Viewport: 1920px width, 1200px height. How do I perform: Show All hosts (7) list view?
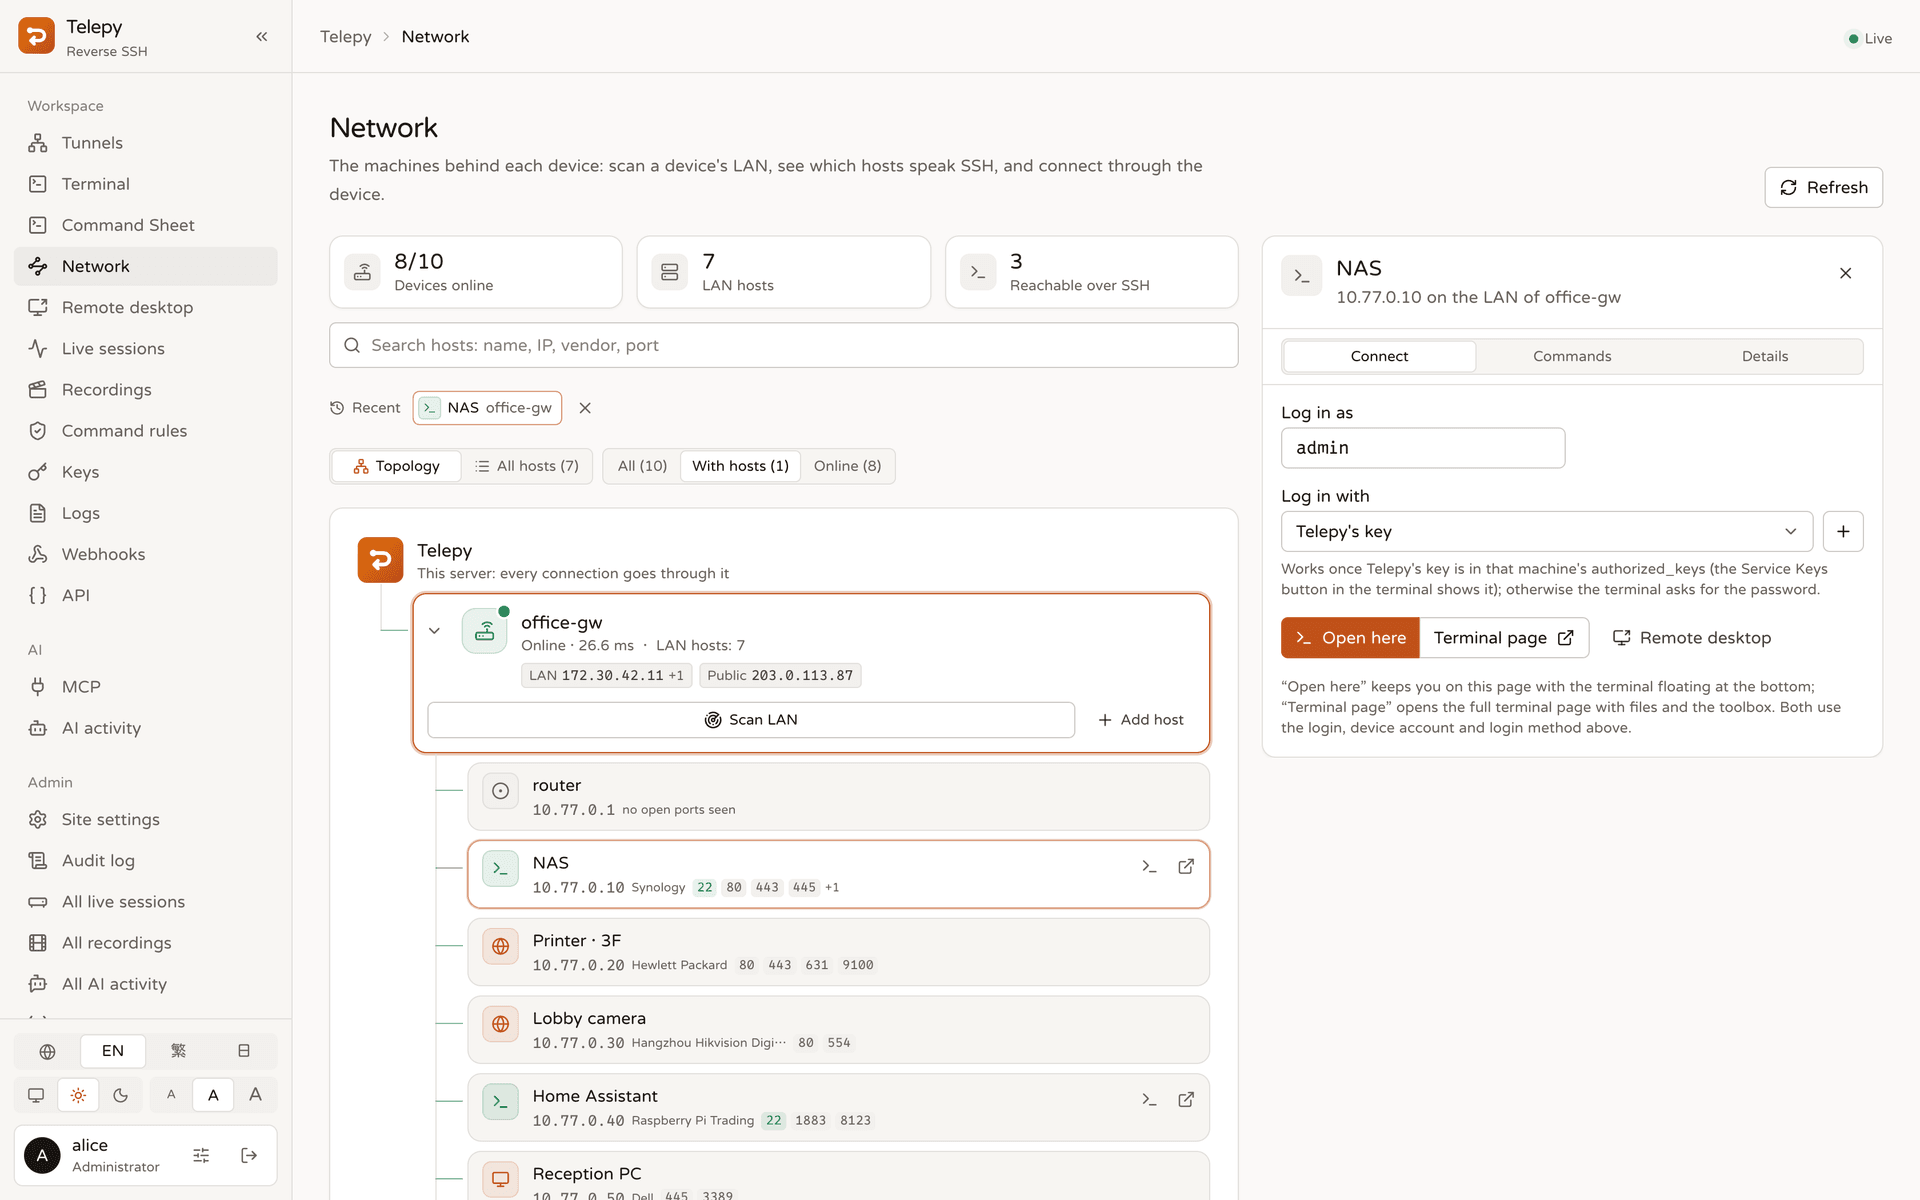pyautogui.click(x=527, y=466)
